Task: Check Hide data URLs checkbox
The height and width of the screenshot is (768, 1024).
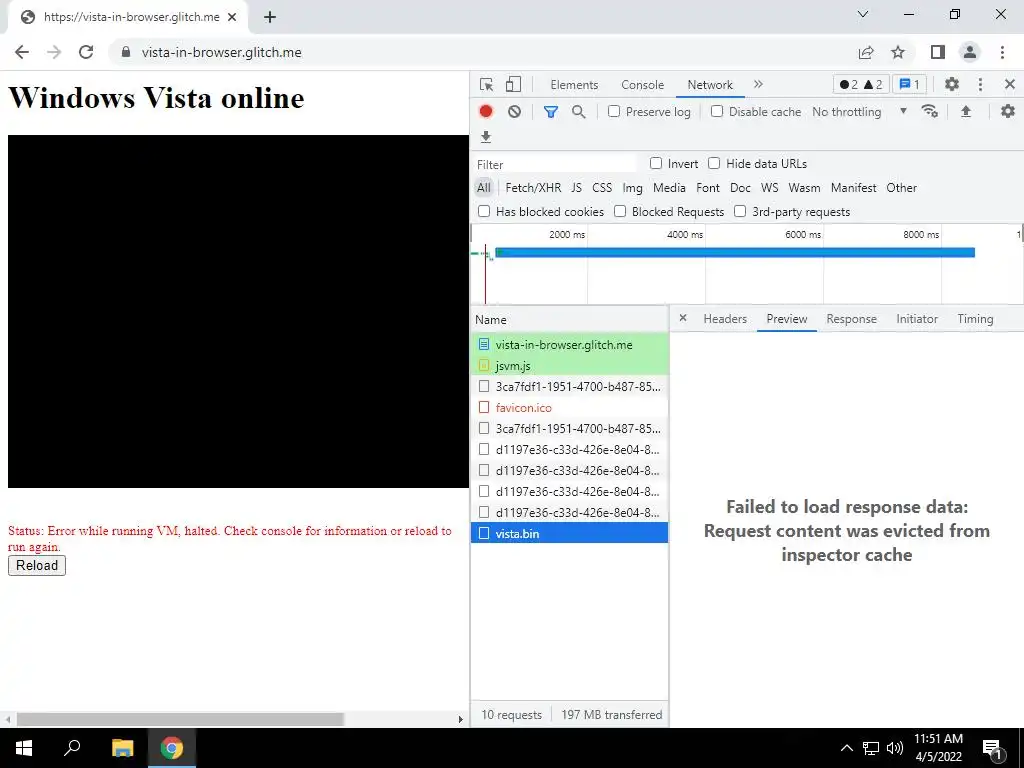Action: pyautogui.click(x=714, y=163)
